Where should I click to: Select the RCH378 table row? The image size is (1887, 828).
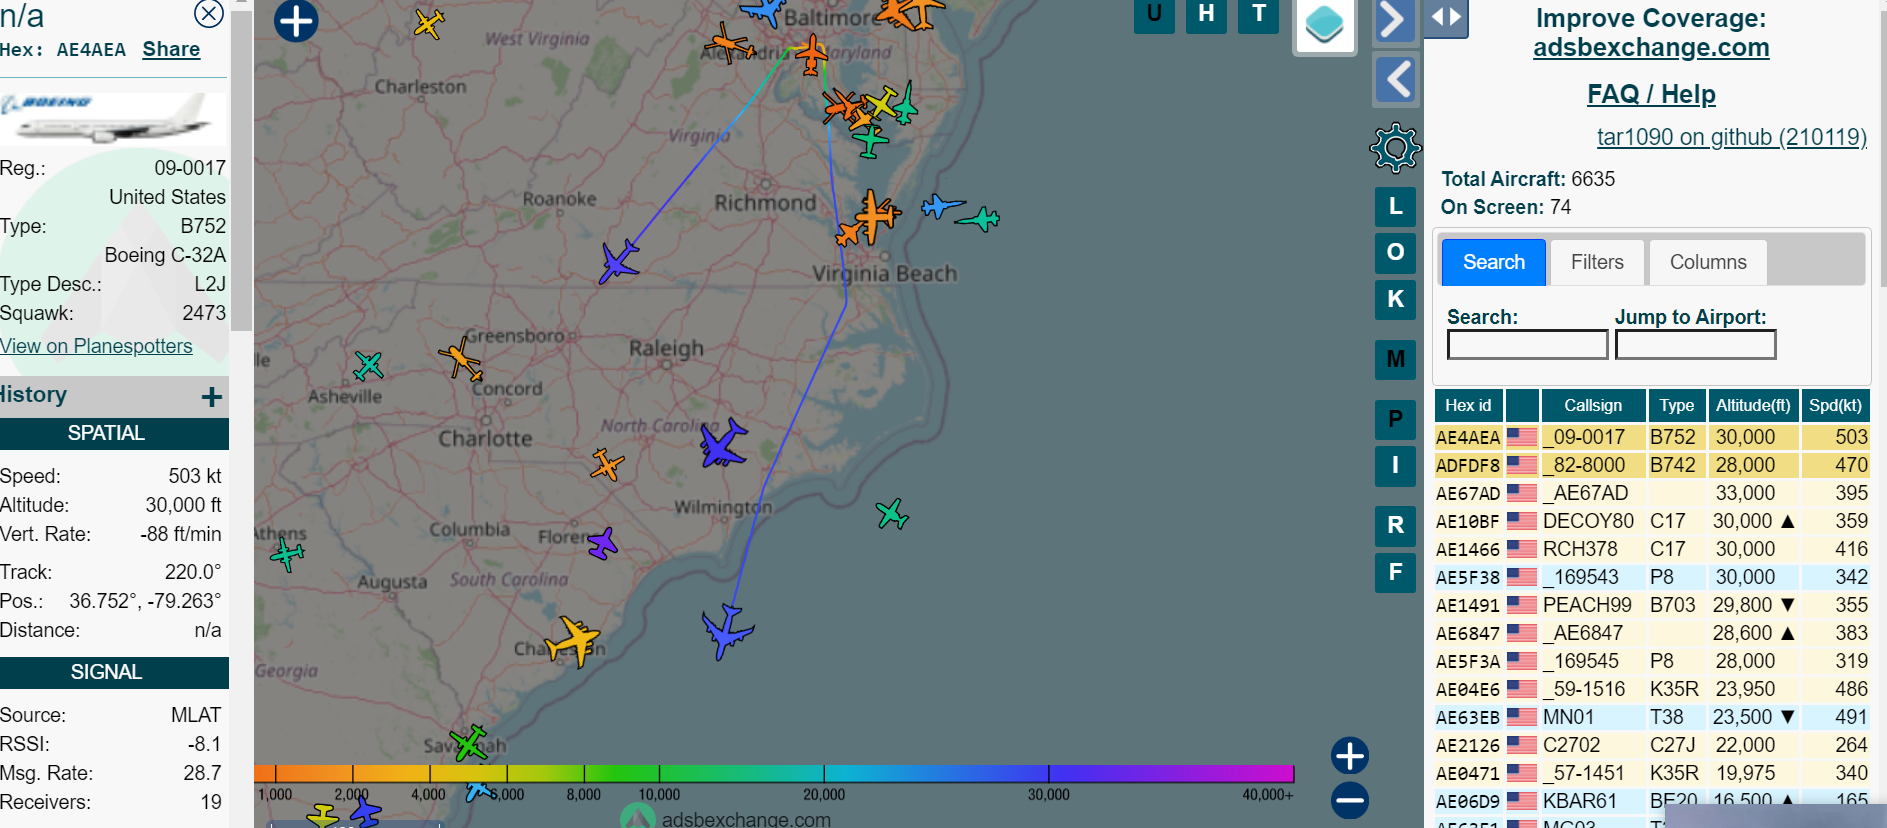pyautogui.click(x=1652, y=549)
